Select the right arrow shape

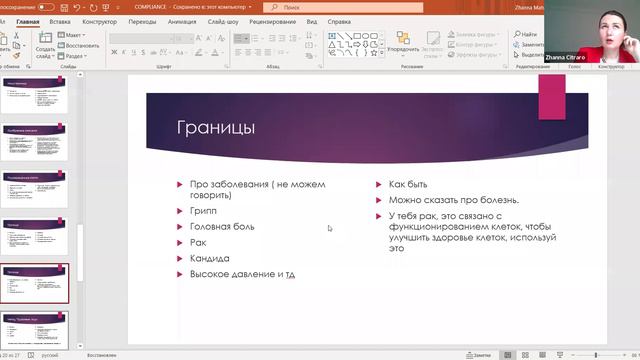(357, 44)
